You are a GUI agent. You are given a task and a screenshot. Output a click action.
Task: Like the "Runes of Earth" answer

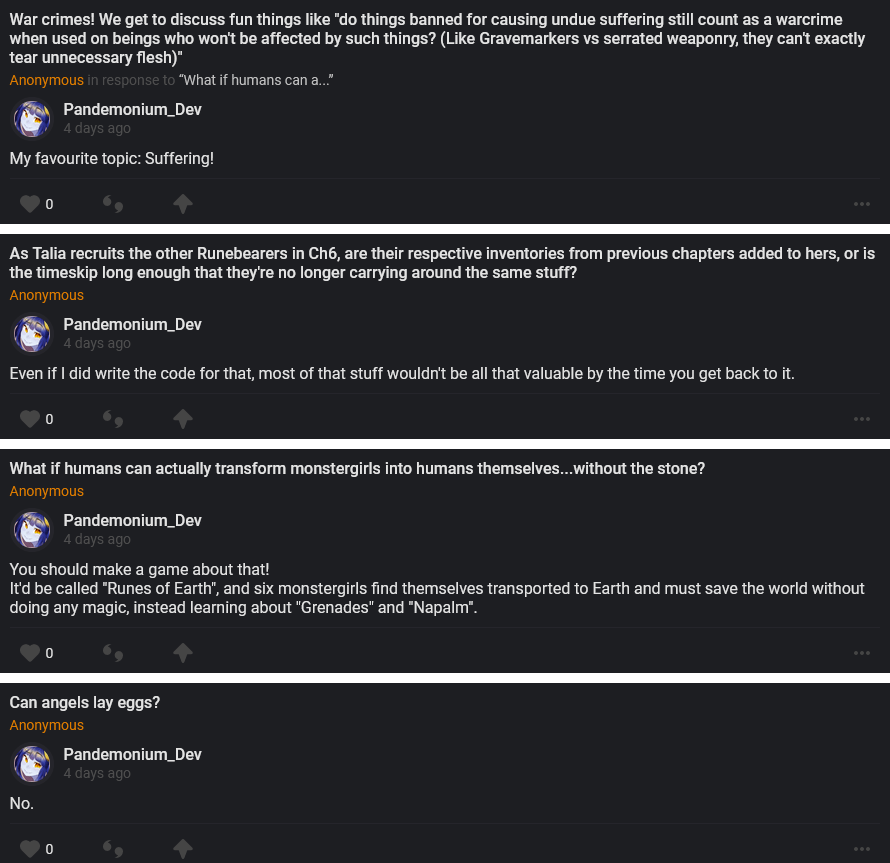pyautogui.click(x=30, y=653)
